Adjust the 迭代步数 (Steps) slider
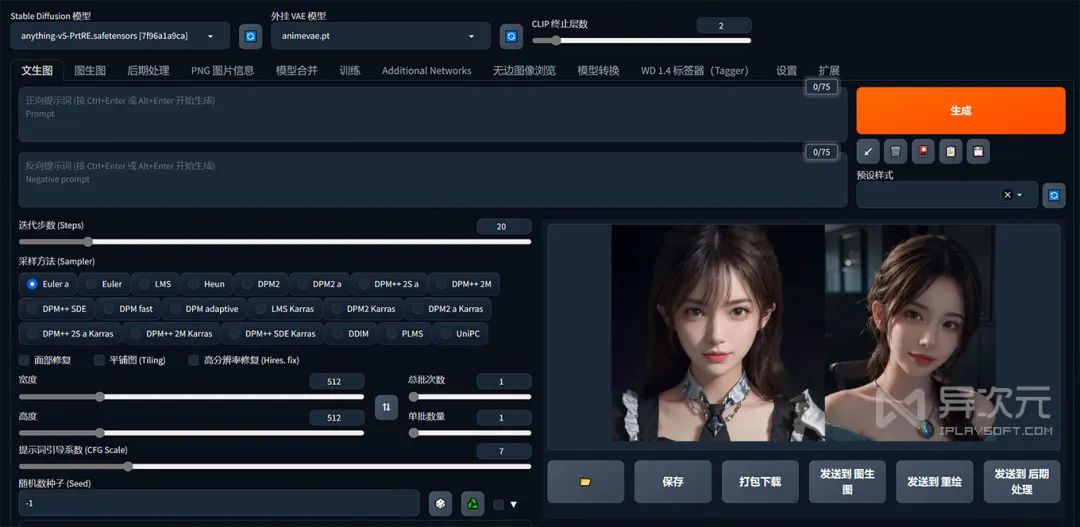Image resolution: width=1080 pixels, height=527 pixels. pos(275,242)
